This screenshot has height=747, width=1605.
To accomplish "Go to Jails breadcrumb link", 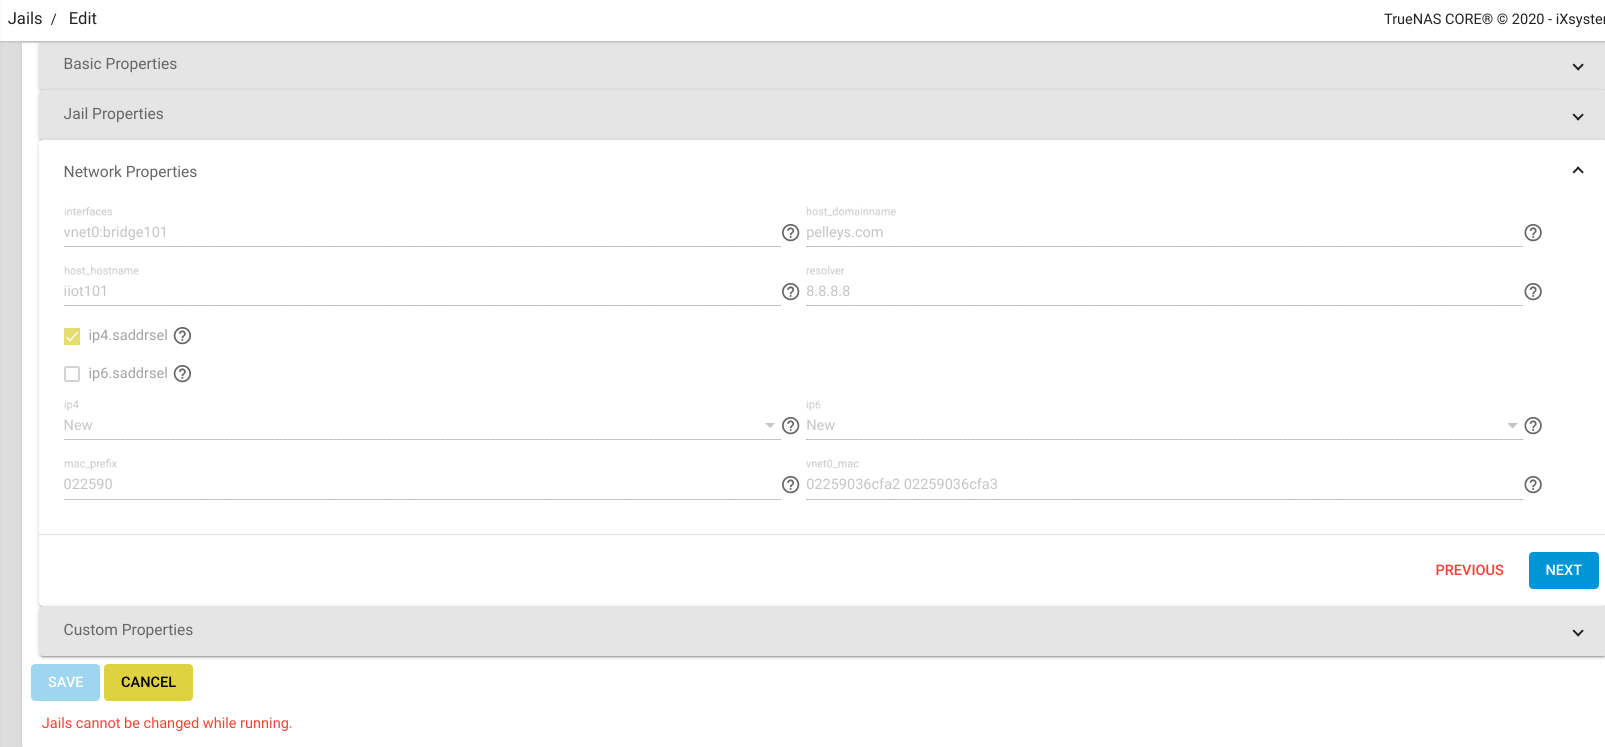I will [25, 18].
